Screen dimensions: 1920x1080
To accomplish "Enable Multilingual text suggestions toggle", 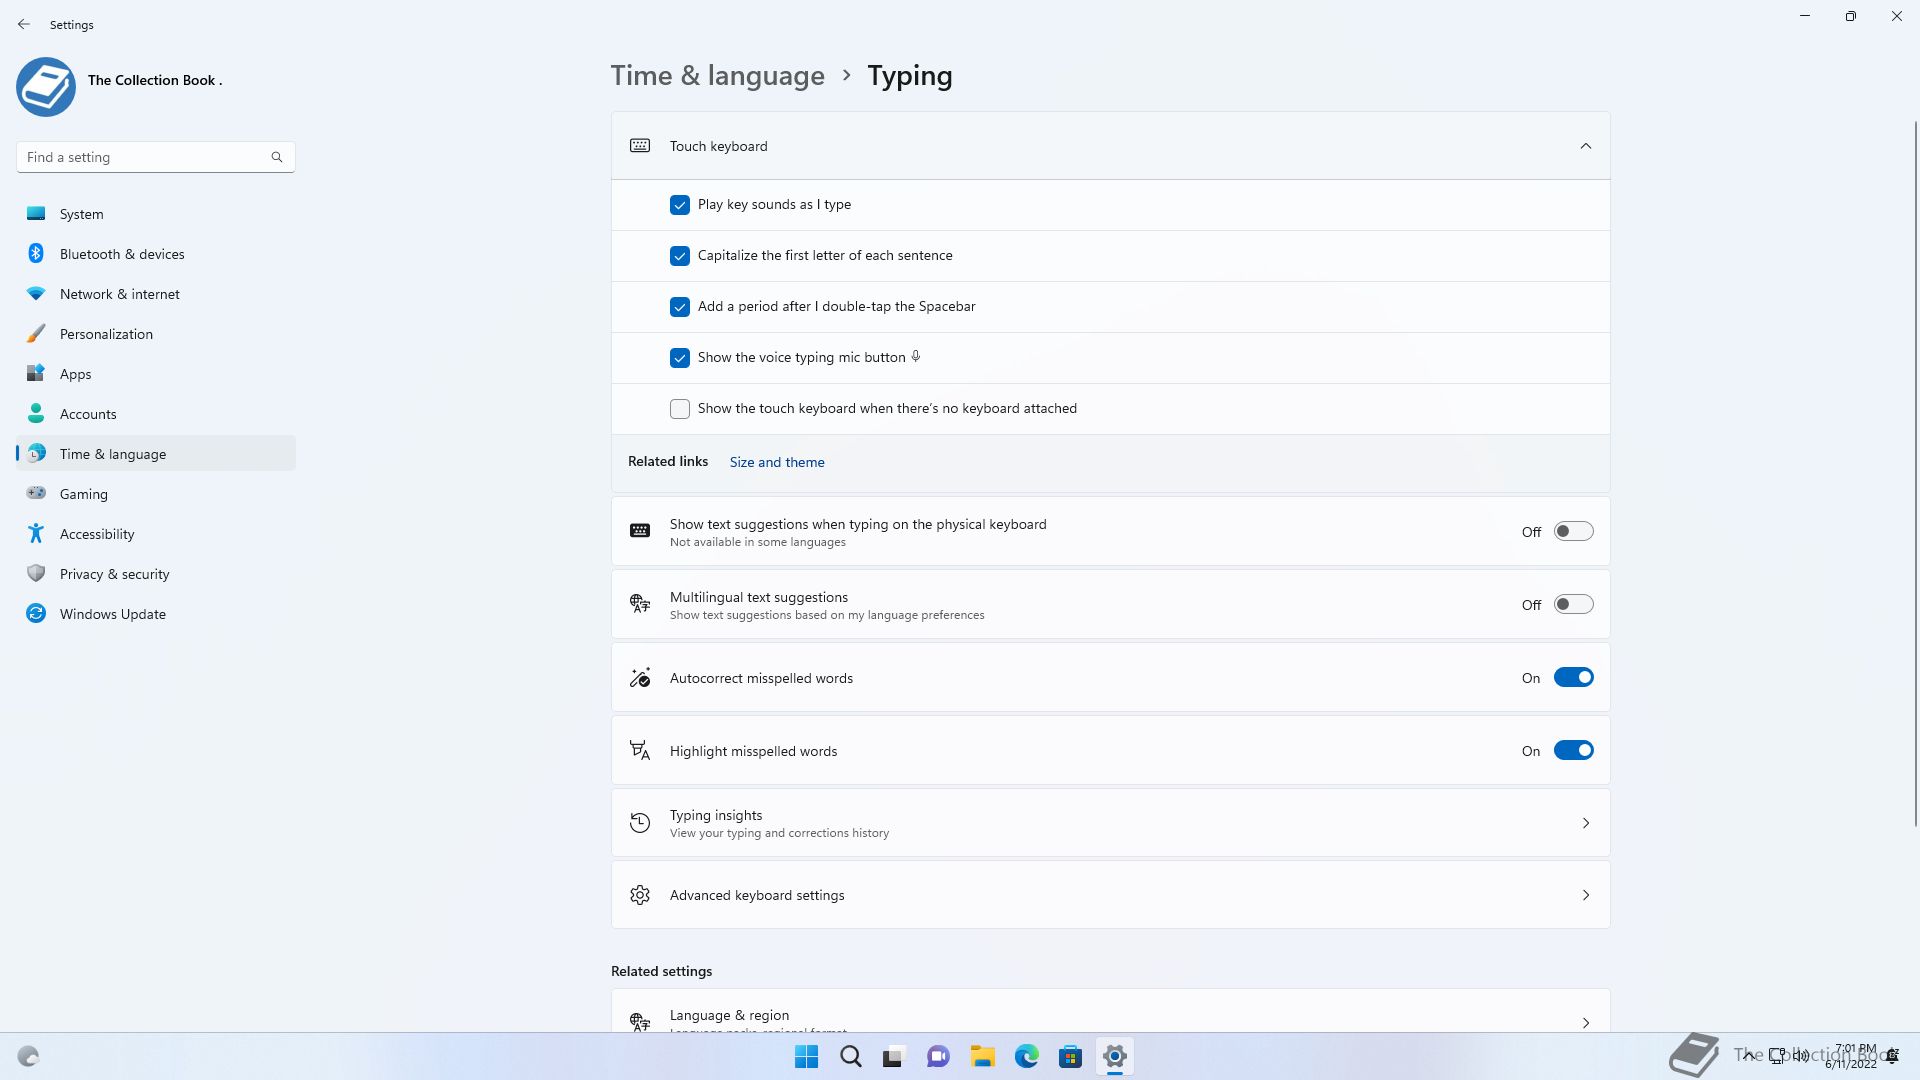I will 1573,605.
